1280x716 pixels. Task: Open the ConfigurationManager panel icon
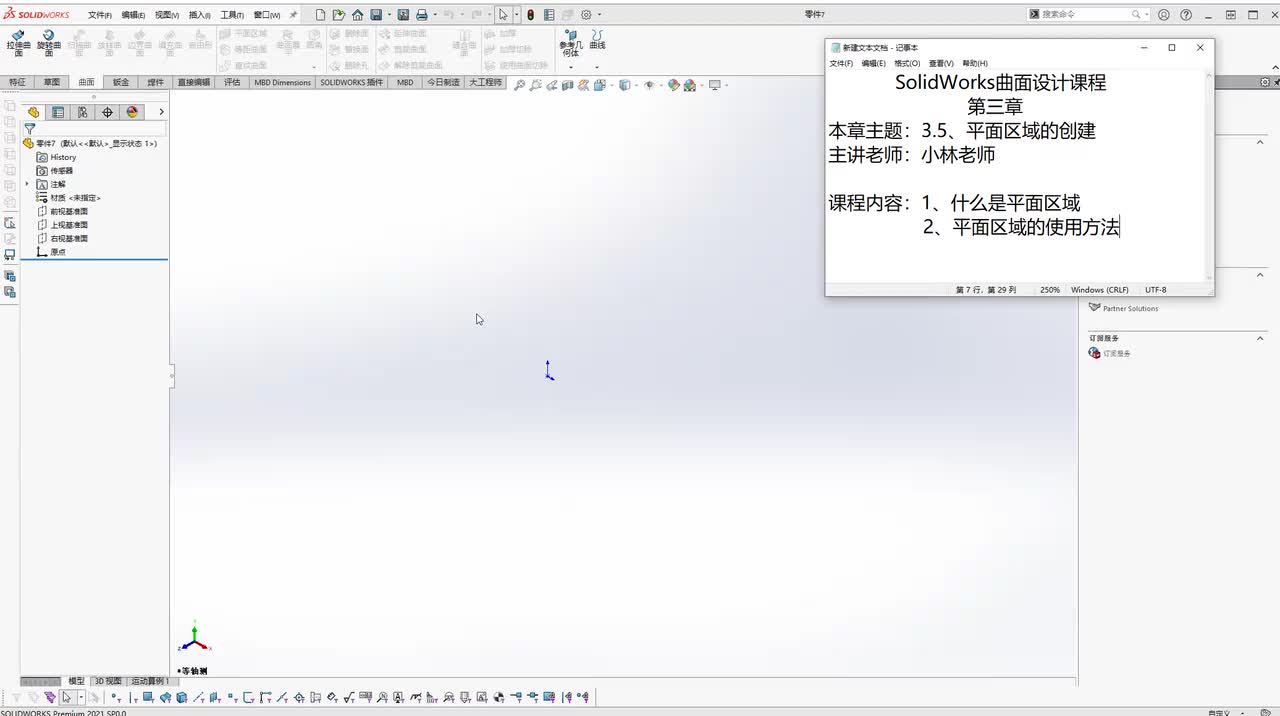pos(83,112)
